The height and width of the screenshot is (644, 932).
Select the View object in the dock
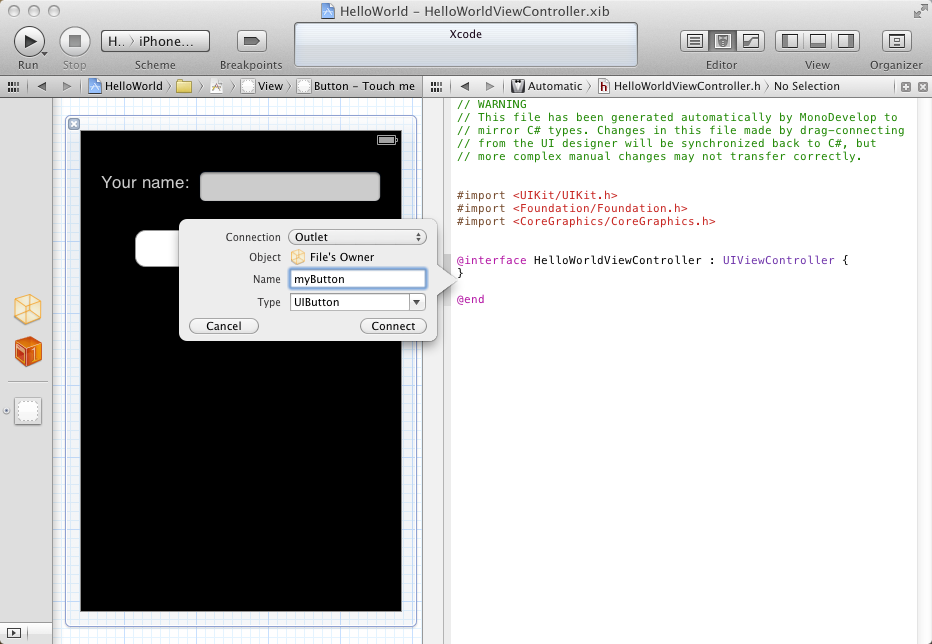click(x=28, y=410)
